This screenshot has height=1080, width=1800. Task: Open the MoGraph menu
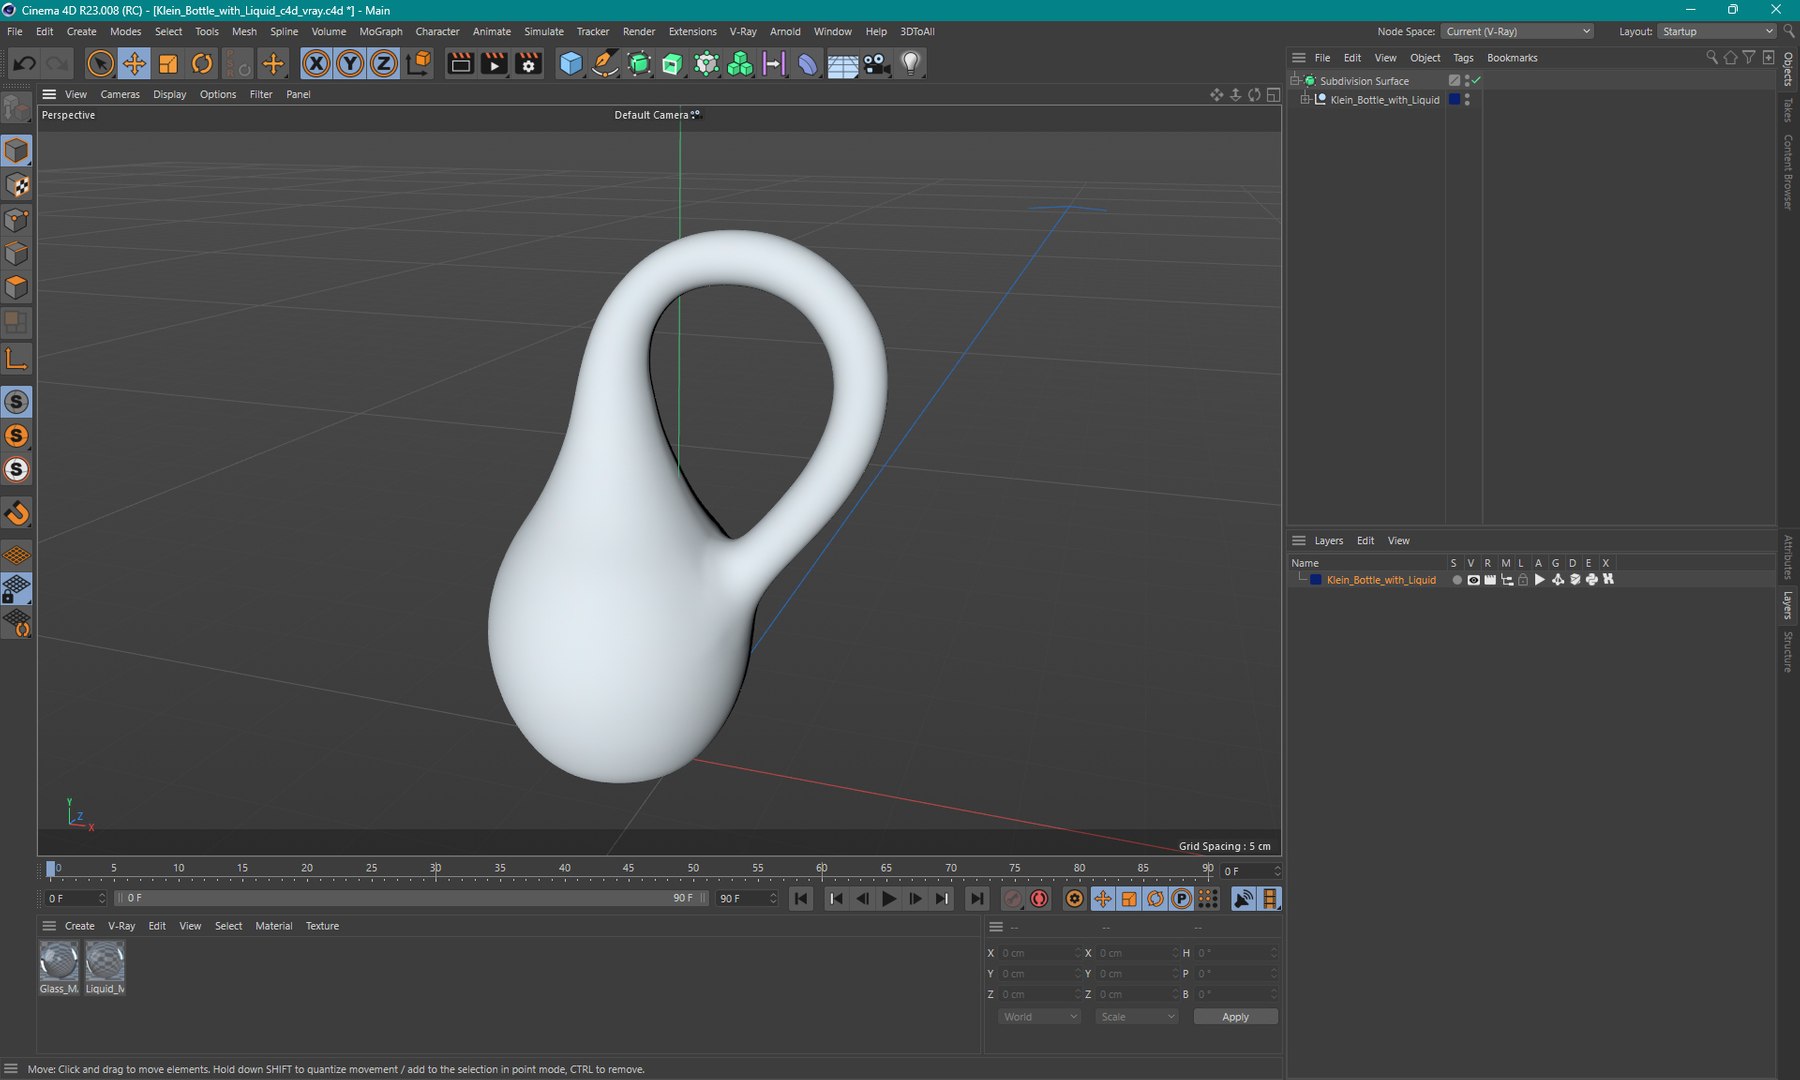tap(380, 32)
